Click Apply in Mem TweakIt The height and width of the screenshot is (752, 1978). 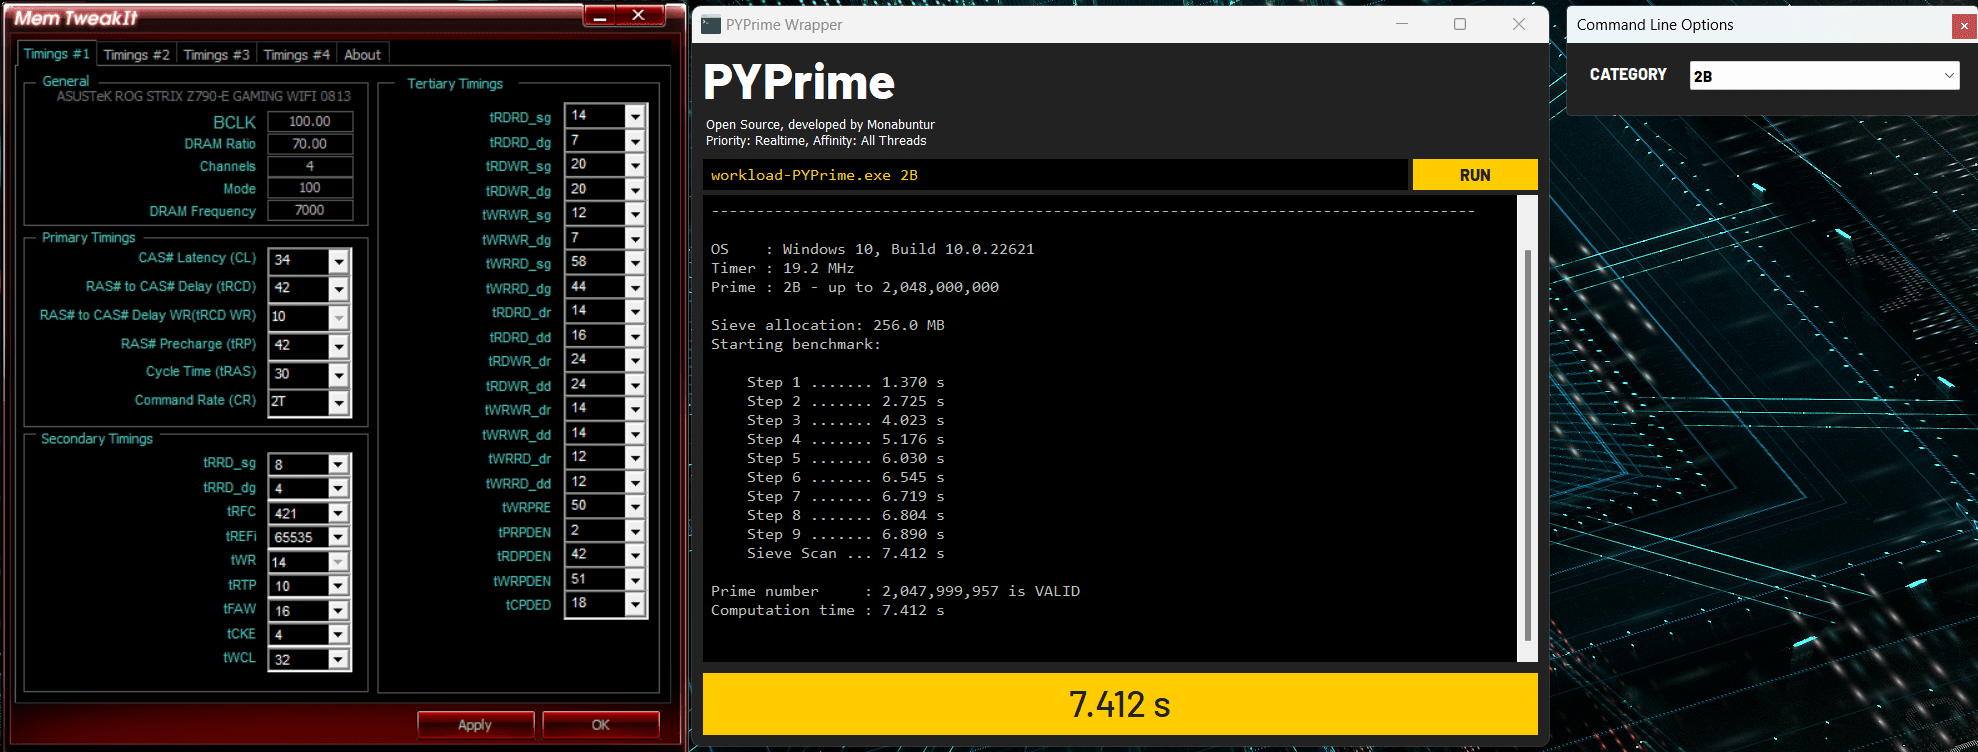pos(475,725)
